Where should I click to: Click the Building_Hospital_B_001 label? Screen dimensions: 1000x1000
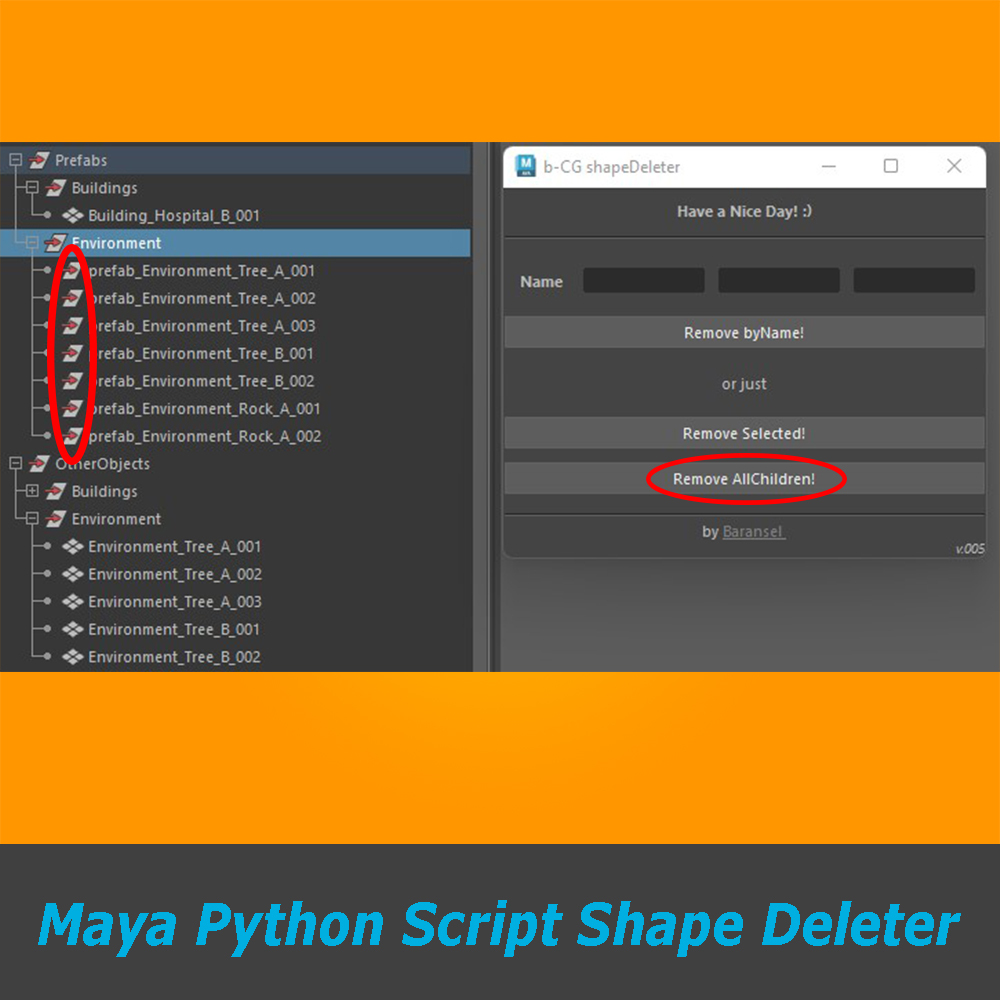174,216
